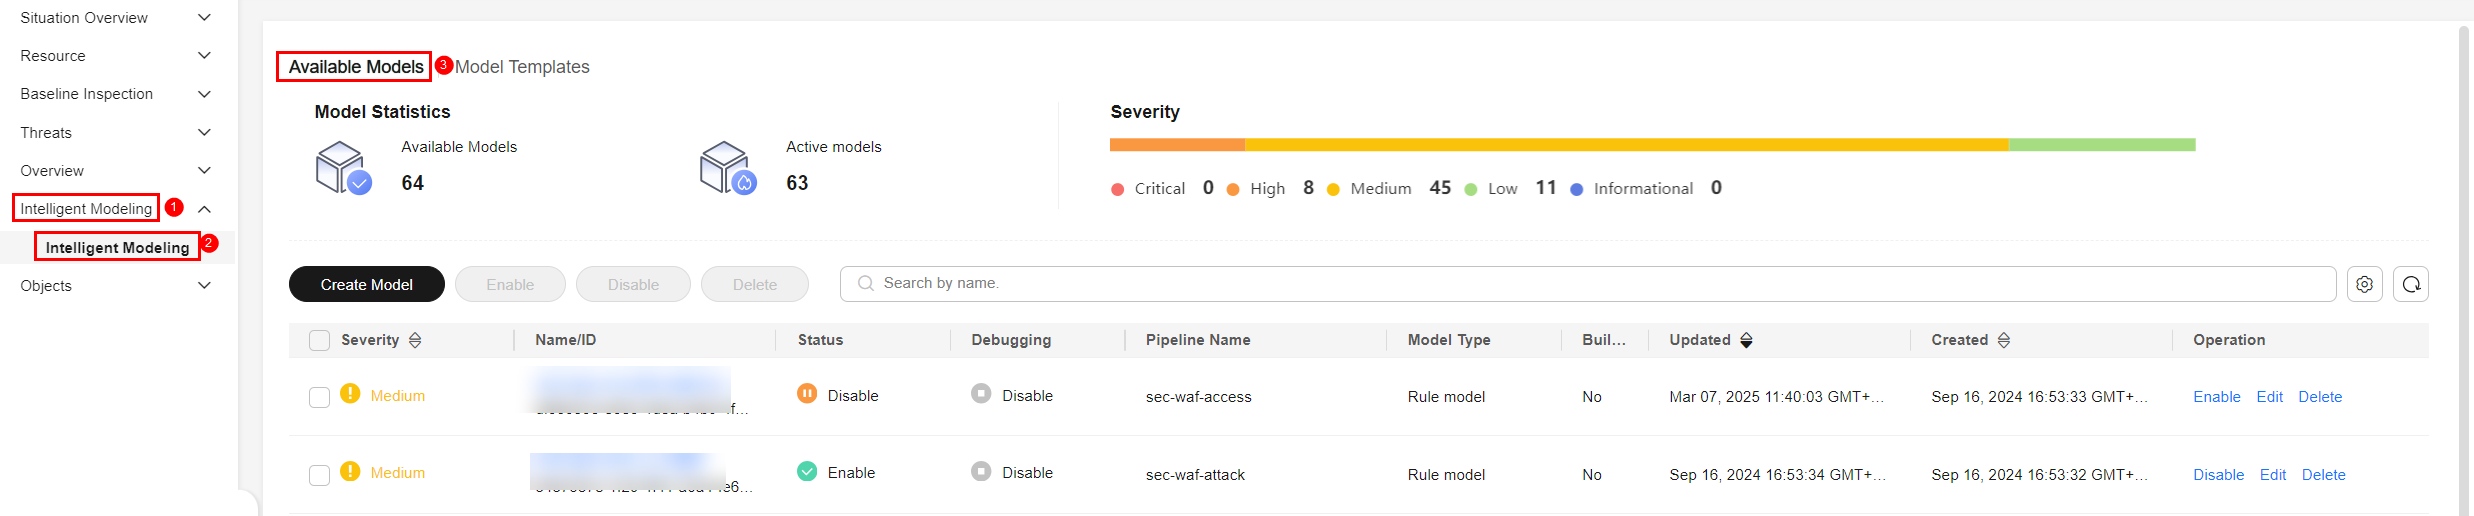Image resolution: width=2474 pixels, height=516 pixels.
Task: Click the Updated column sort icon
Action: point(1746,340)
